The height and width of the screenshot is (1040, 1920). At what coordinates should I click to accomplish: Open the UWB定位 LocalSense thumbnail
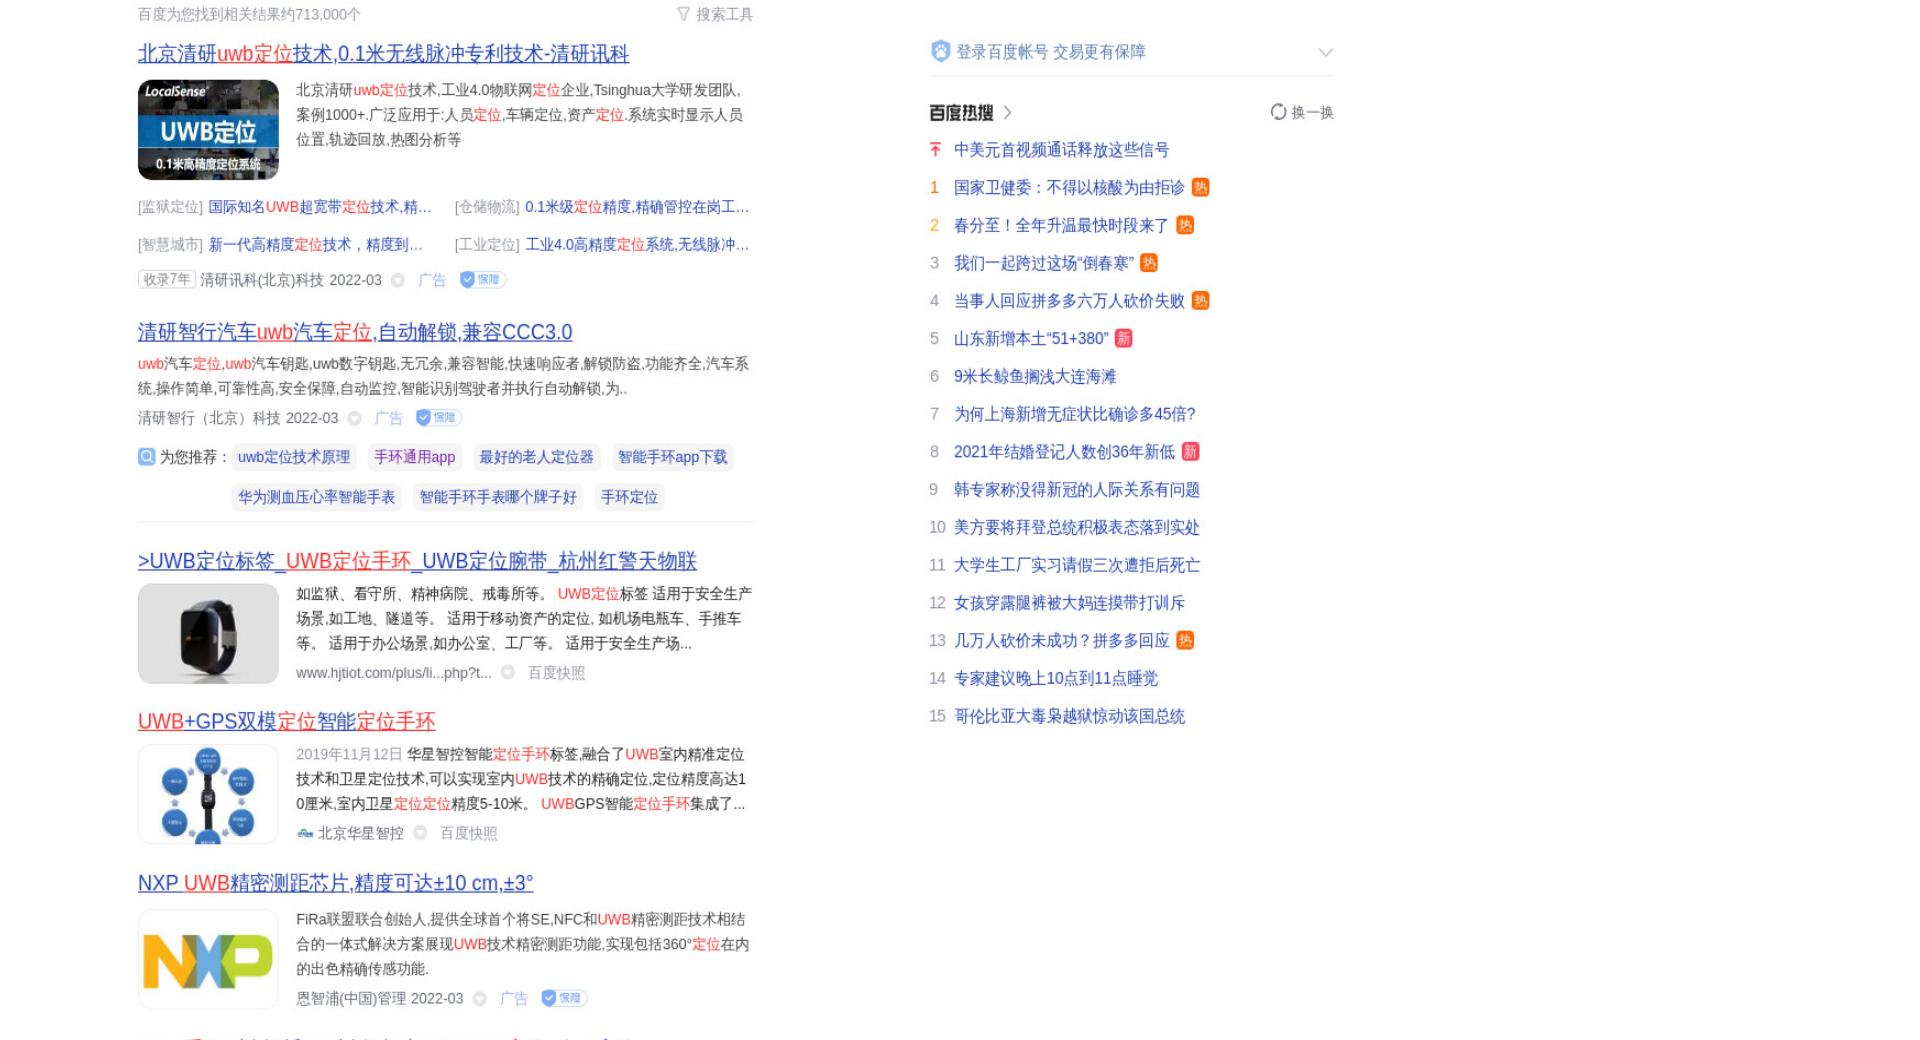coord(208,130)
